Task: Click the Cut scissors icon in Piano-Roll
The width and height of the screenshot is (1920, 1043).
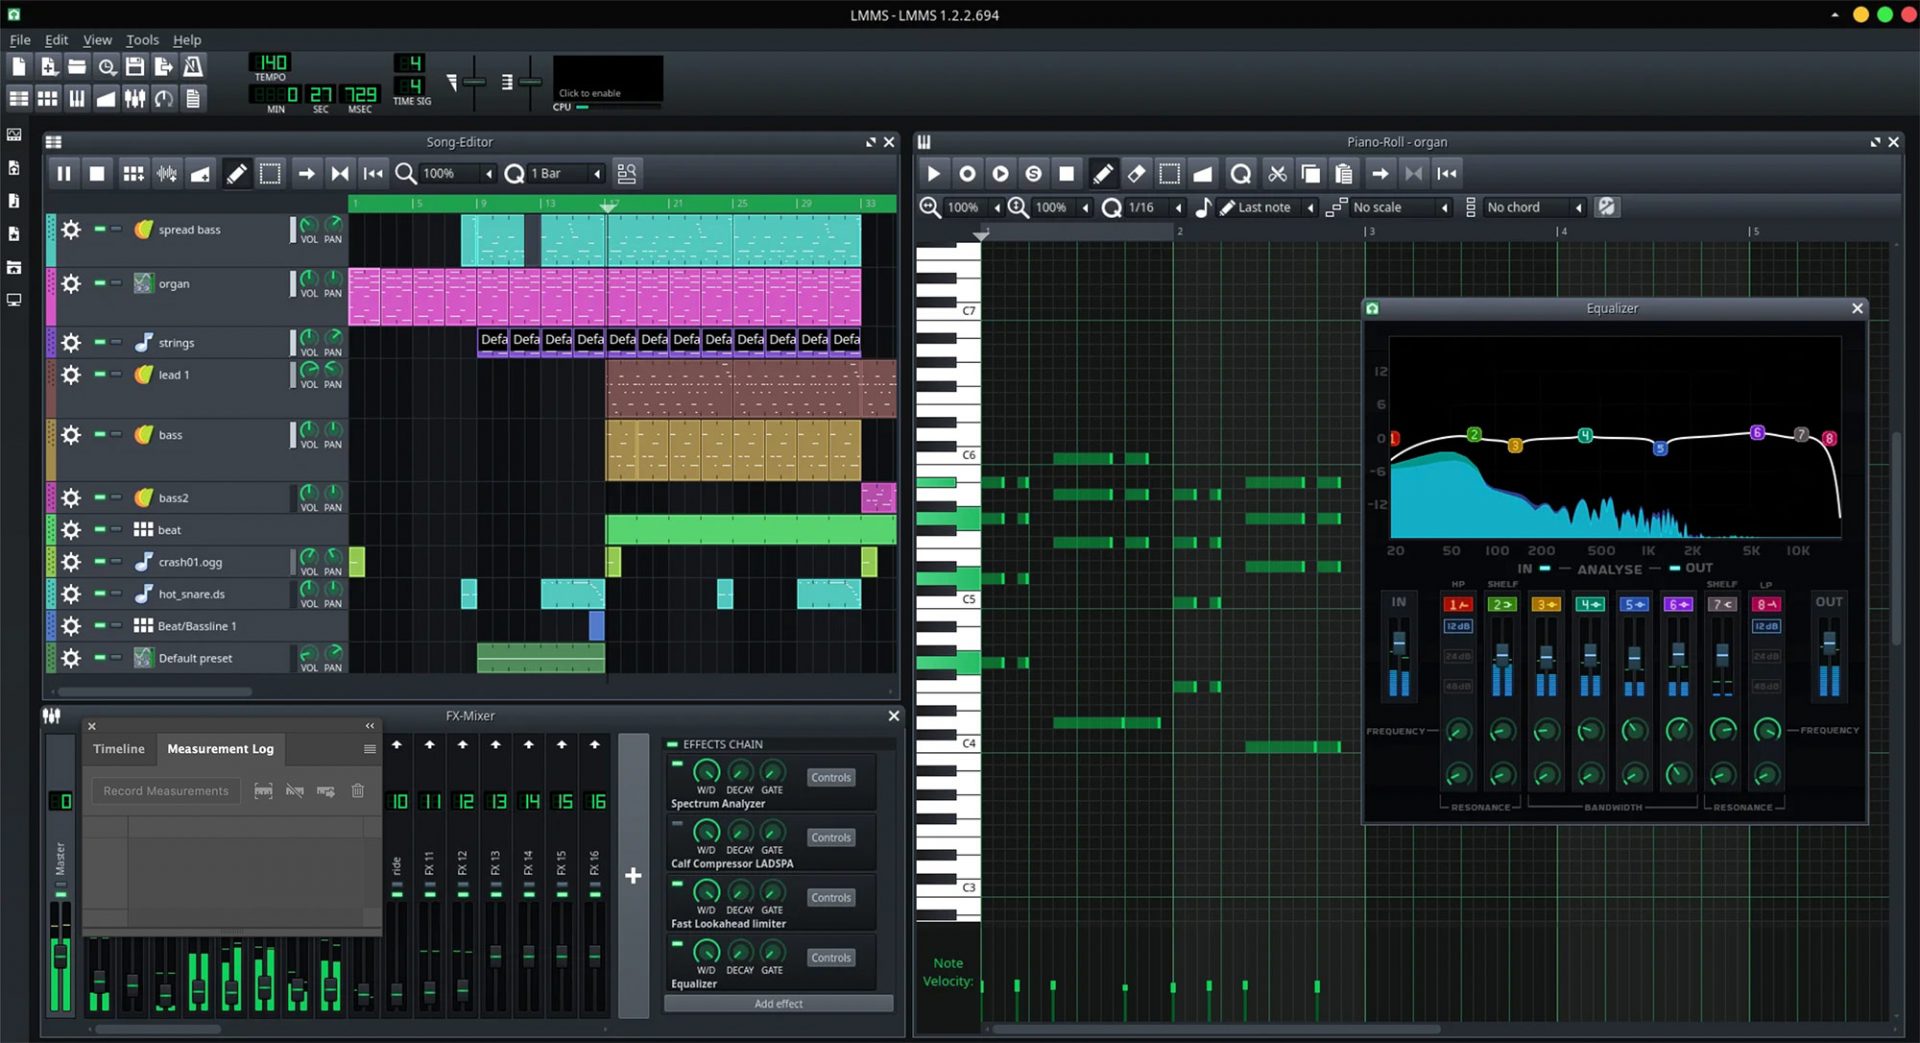Action: [x=1277, y=174]
